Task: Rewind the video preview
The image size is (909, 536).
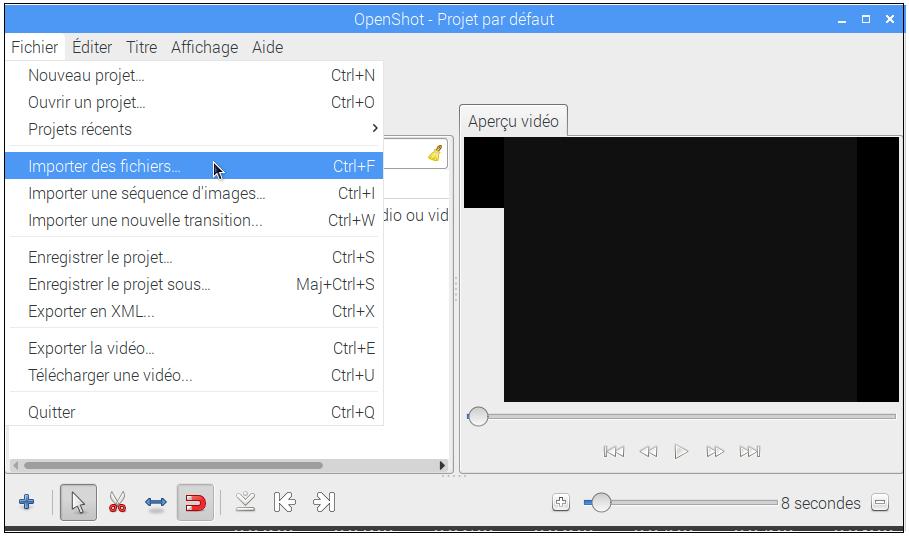Action: [648, 451]
